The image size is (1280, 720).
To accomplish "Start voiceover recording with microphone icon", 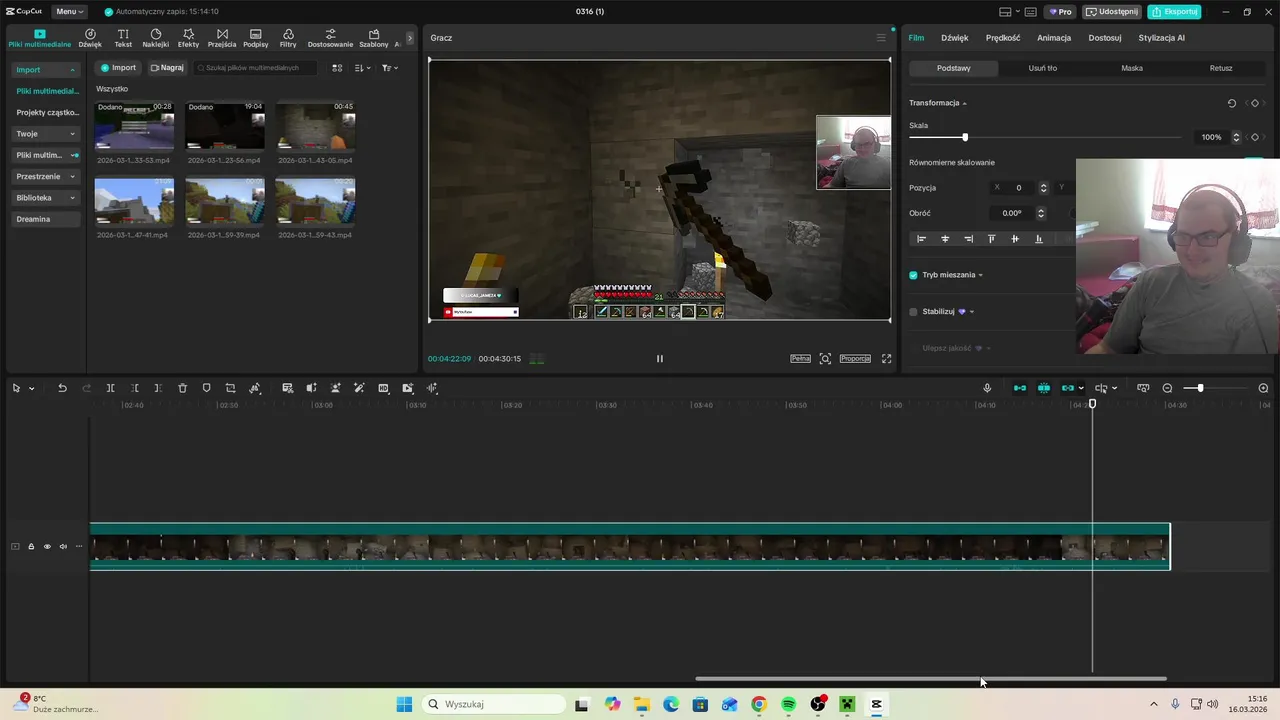I will click(987, 388).
